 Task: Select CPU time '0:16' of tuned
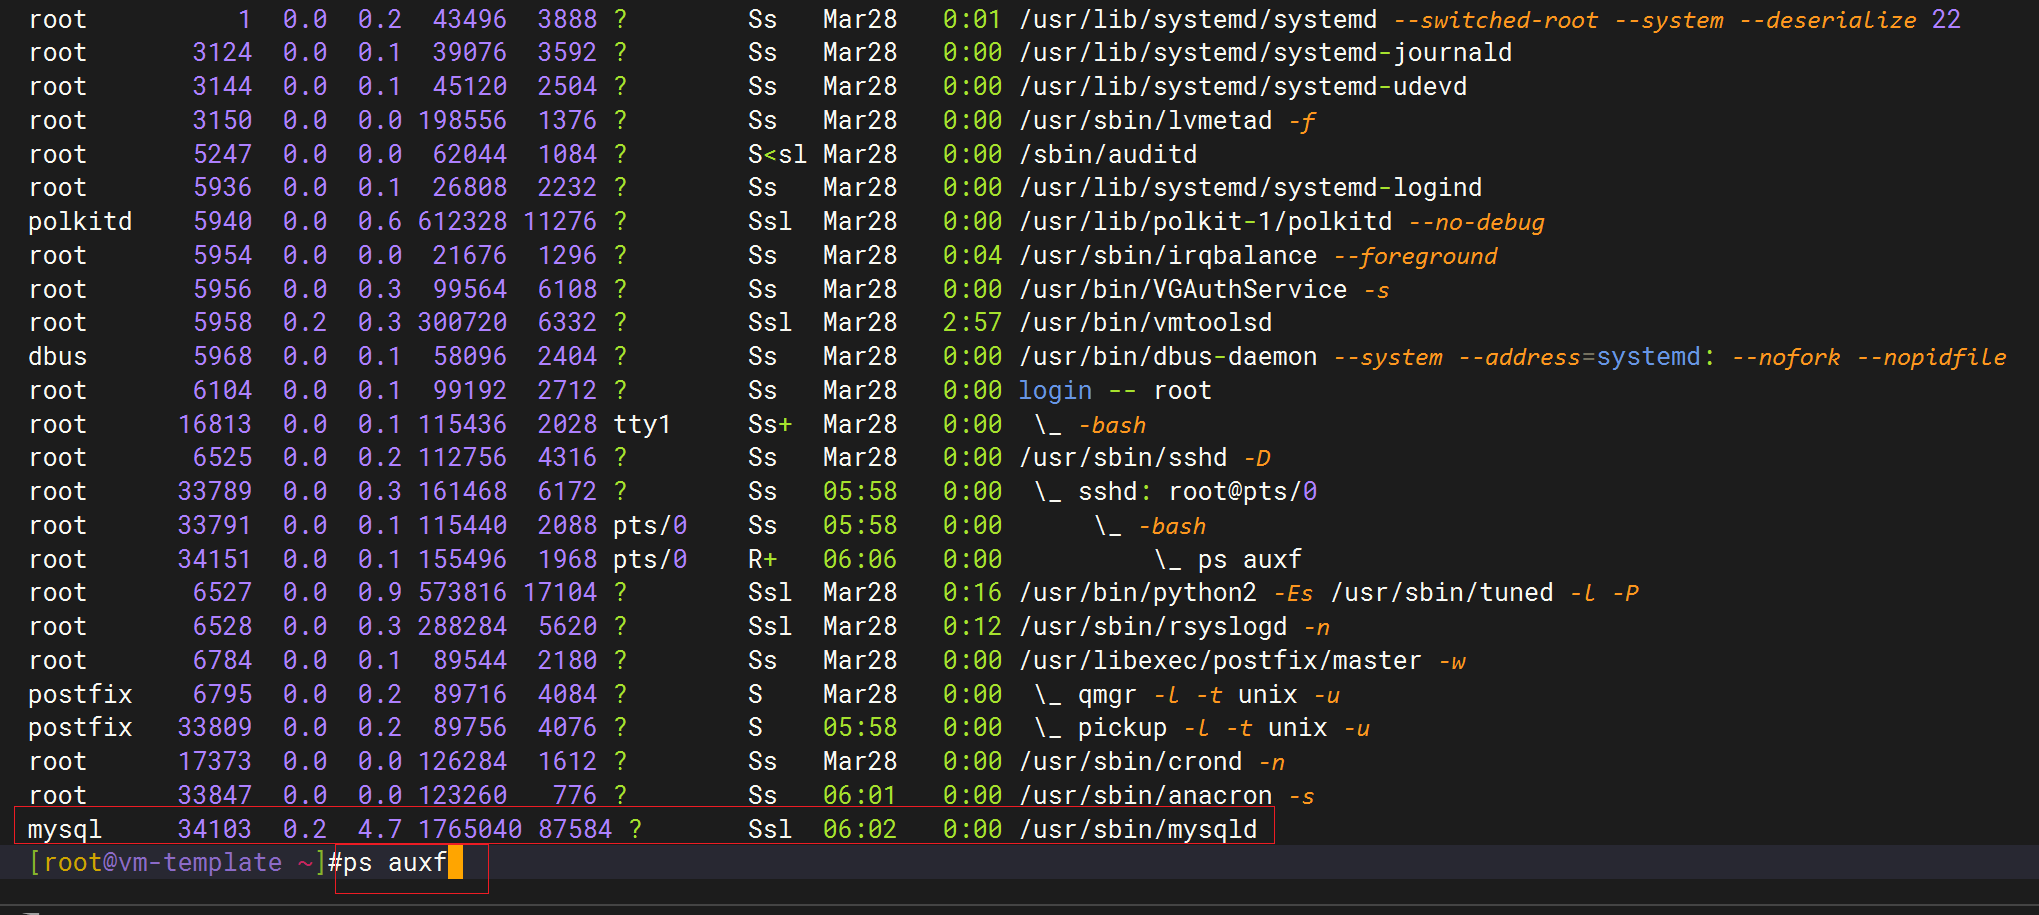(x=972, y=592)
